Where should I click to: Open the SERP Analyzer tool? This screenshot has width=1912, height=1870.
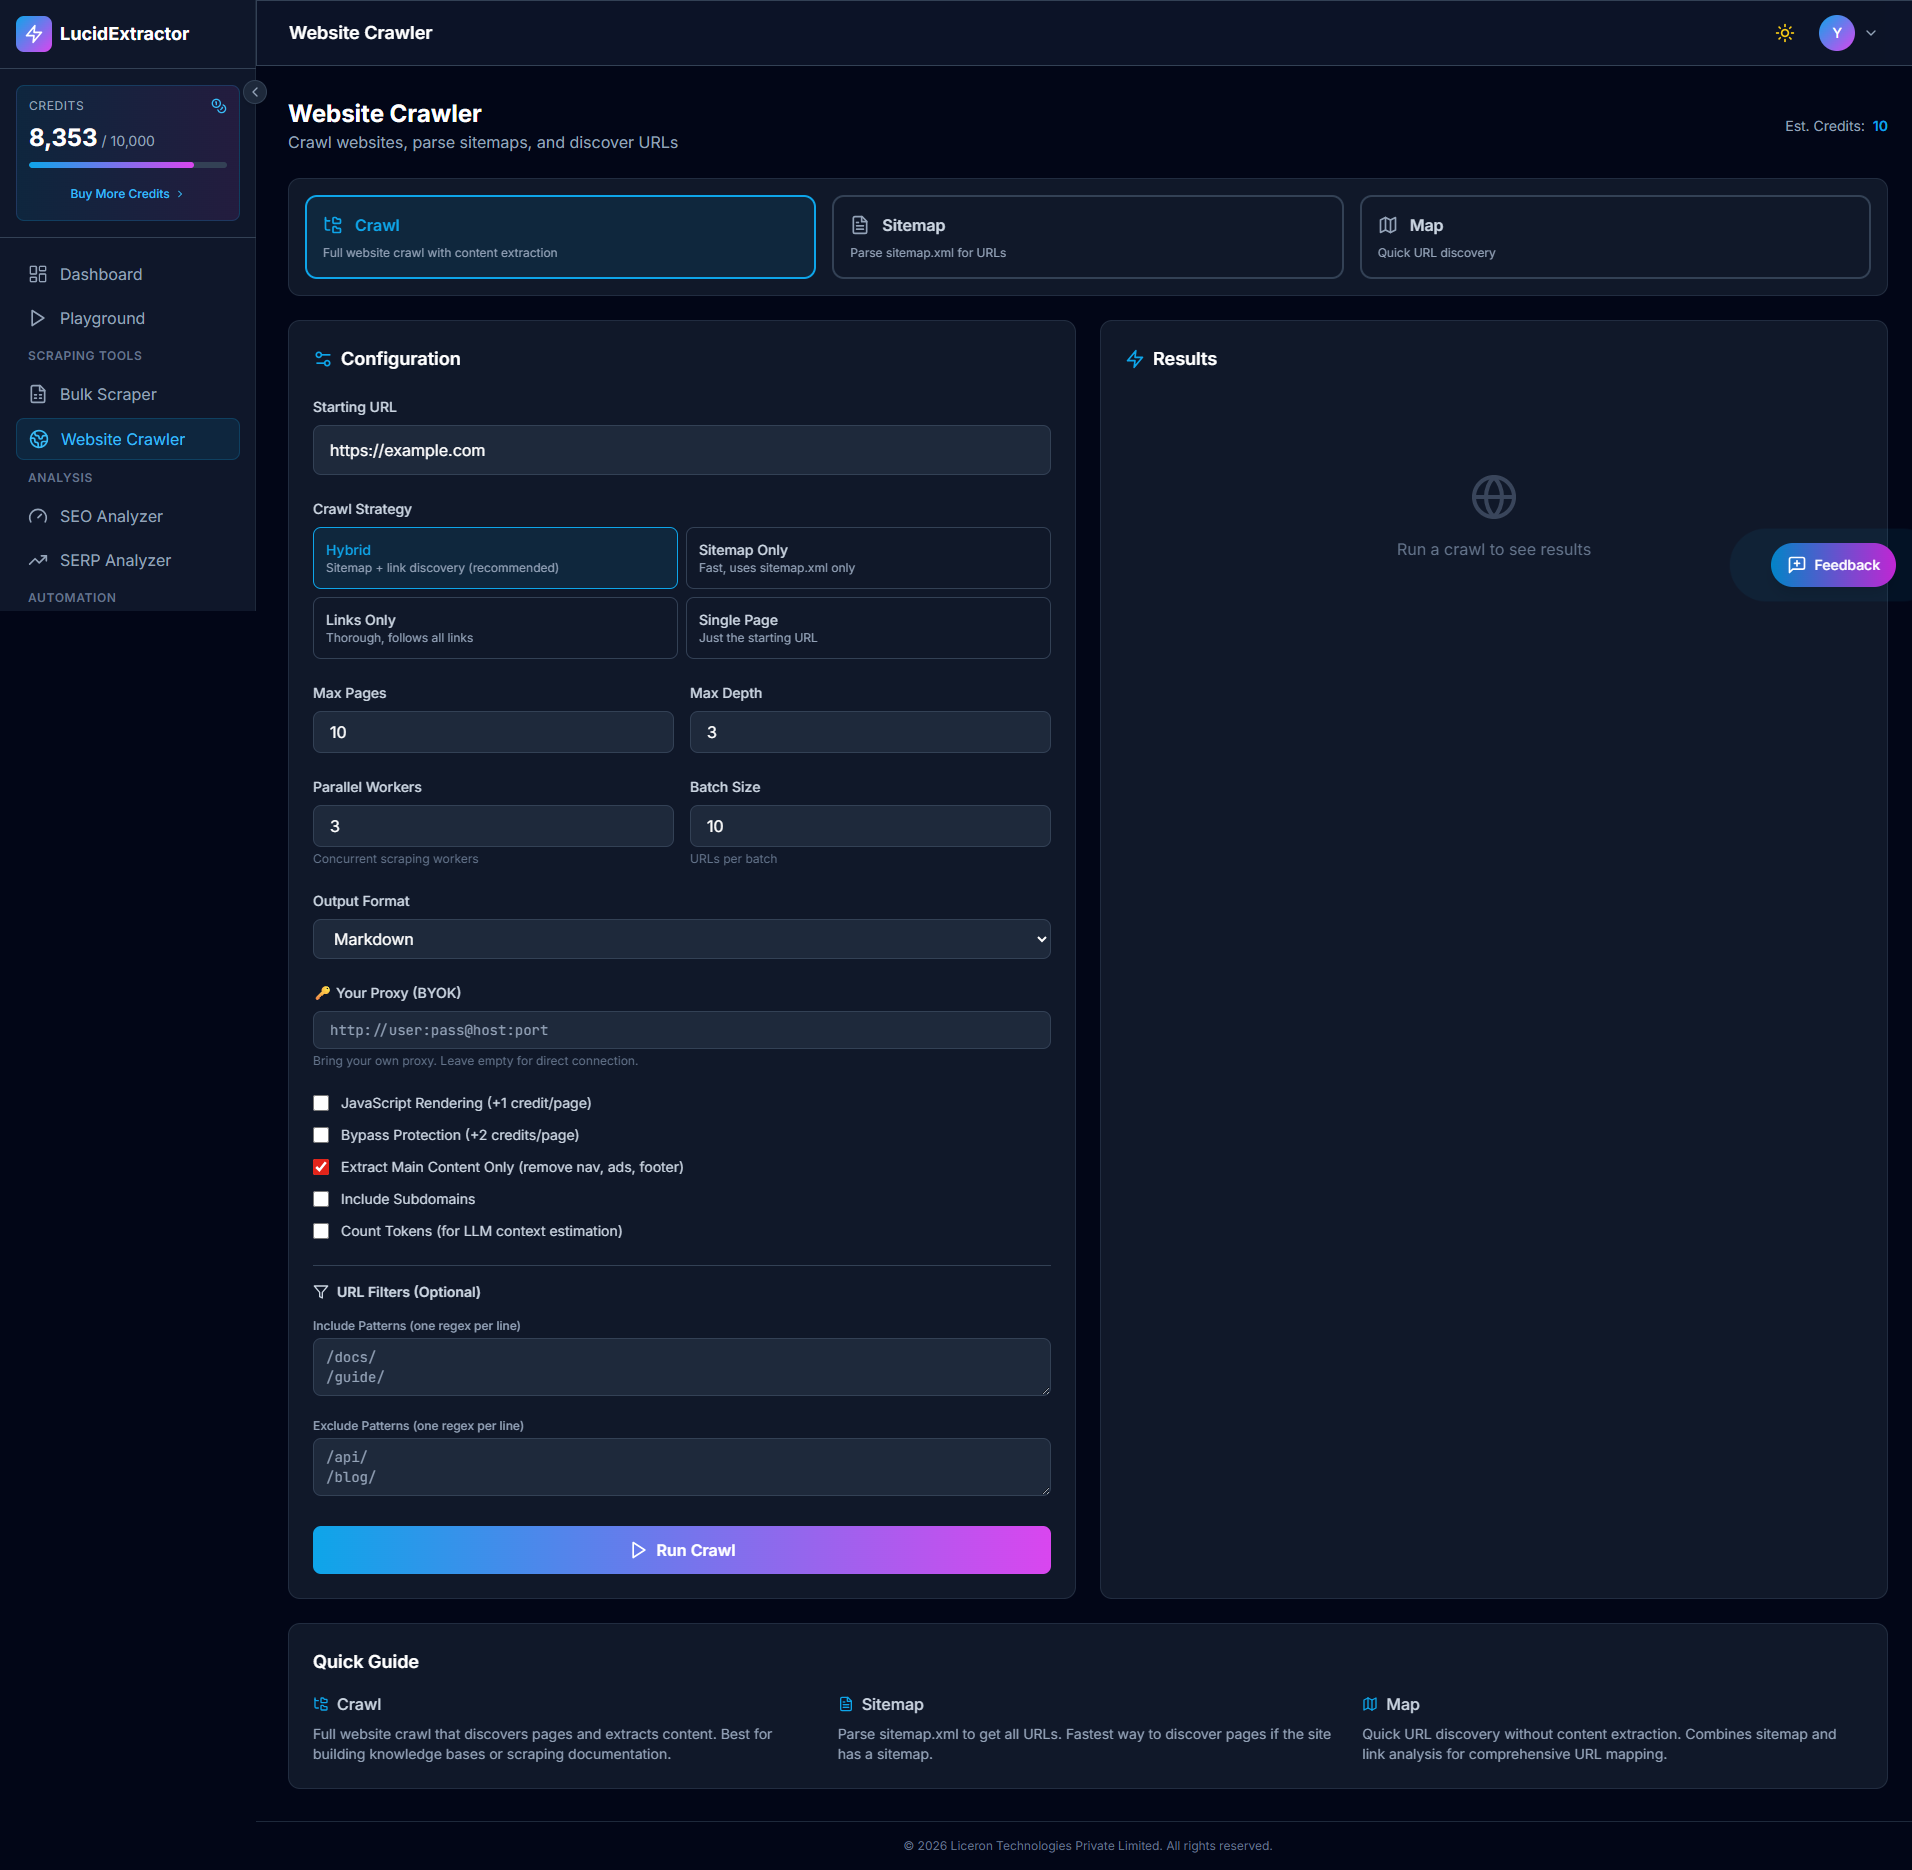pos(114,560)
